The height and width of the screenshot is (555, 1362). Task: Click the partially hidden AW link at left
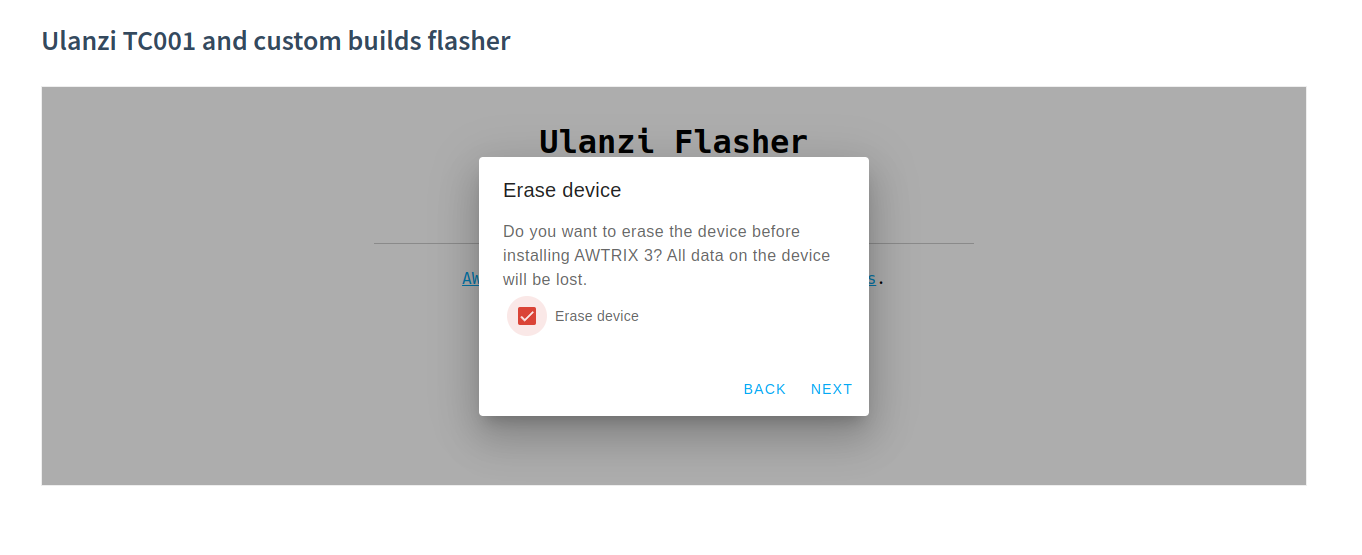coord(470,278)
